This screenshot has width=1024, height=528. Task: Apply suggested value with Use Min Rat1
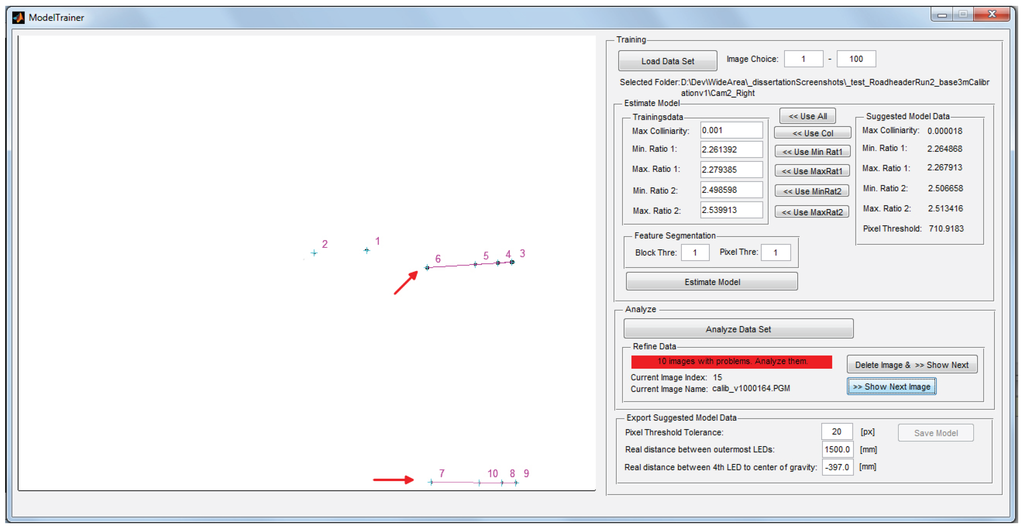(812, 152)
